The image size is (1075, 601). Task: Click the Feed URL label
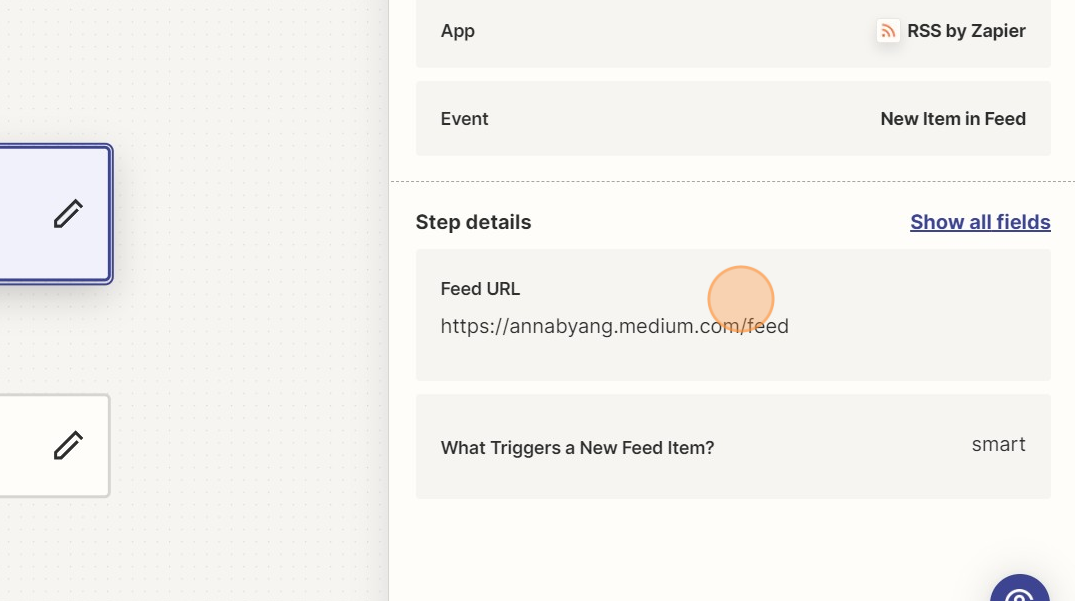480,289
